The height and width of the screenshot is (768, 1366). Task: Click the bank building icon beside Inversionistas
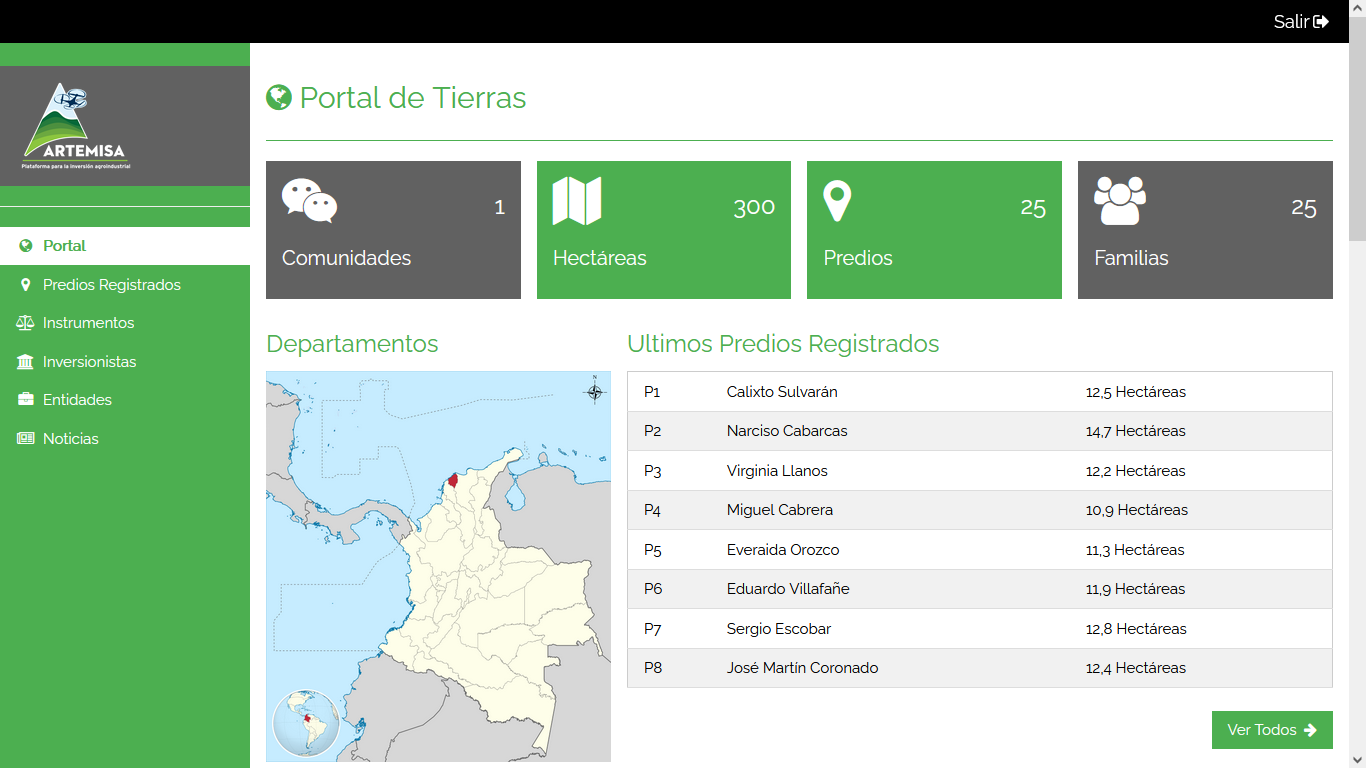25,362
